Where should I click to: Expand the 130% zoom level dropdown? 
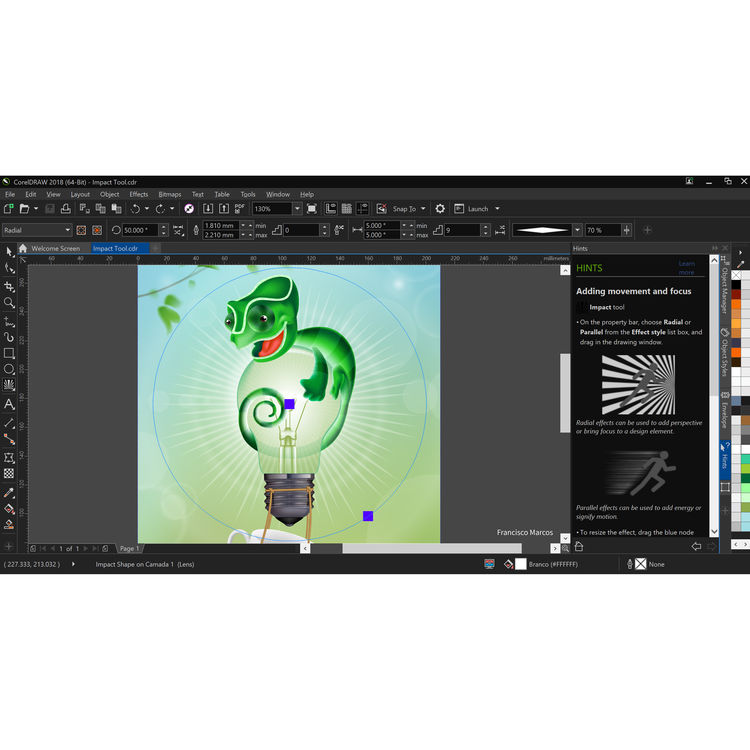click(297, 209)
